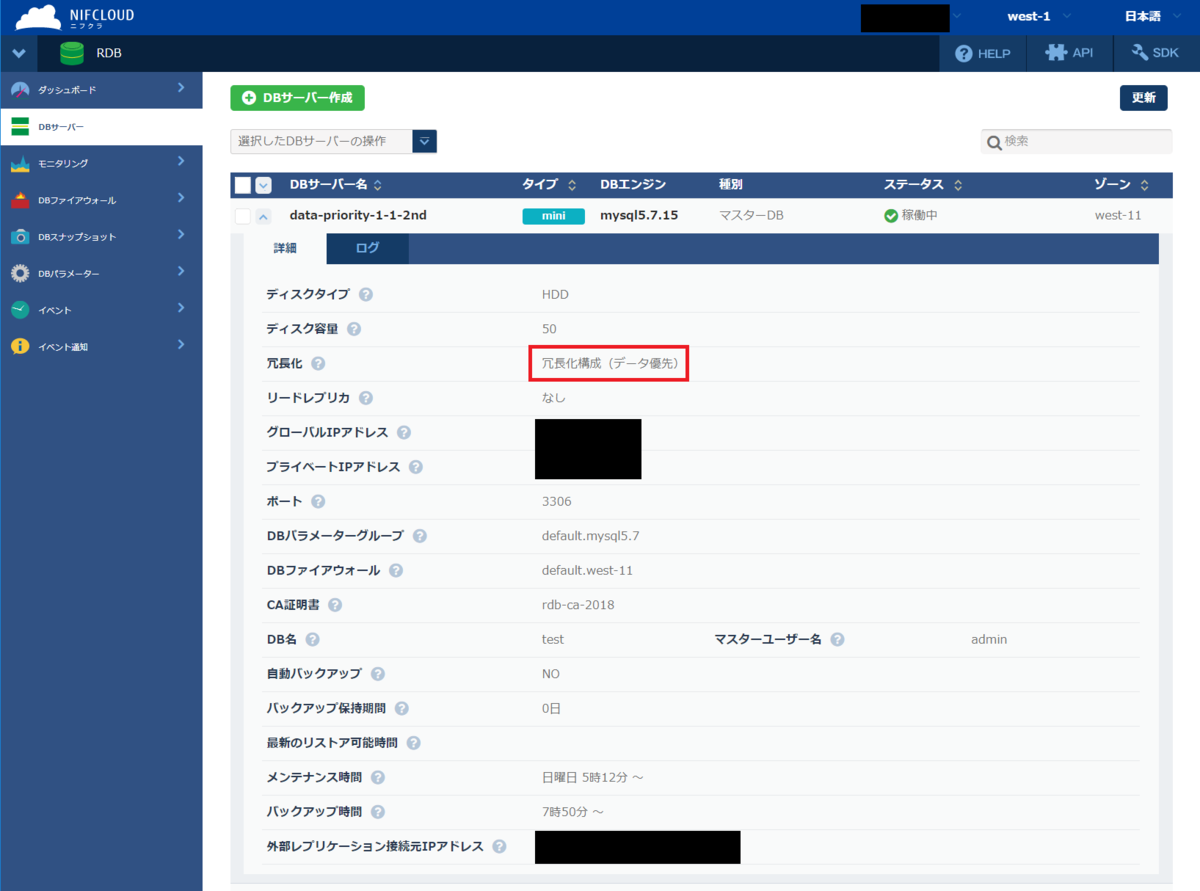
Task: Open DB parameter gear icon
Action: pos(20,273)
